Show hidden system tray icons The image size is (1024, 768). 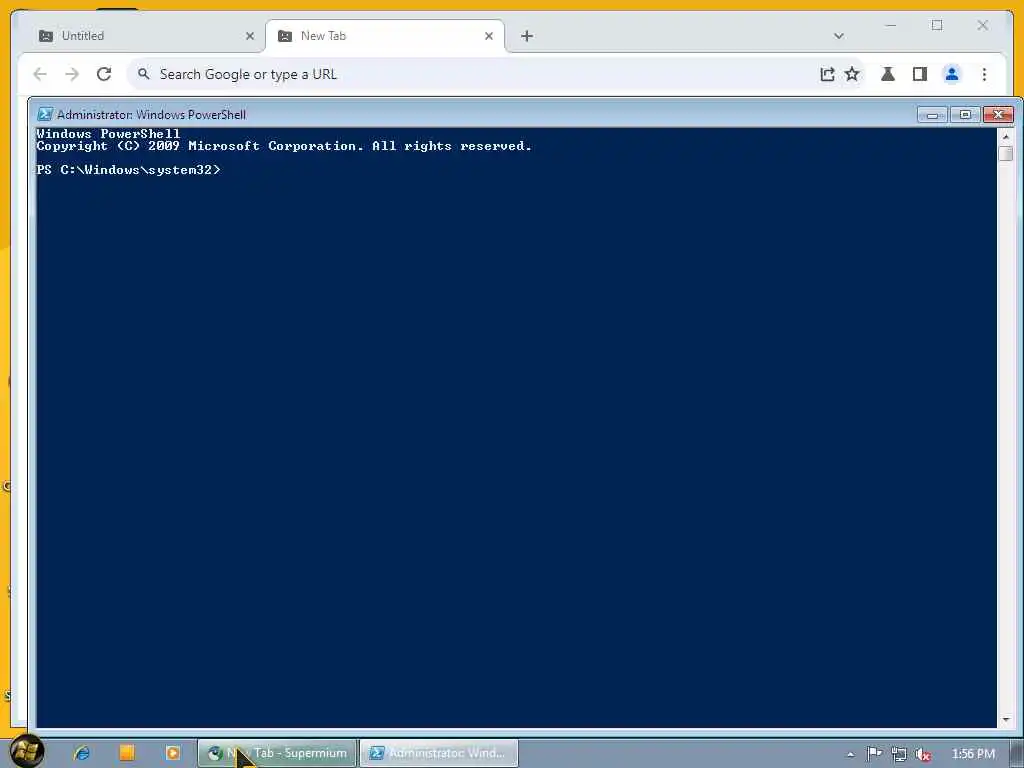click(x=850, y=754)
